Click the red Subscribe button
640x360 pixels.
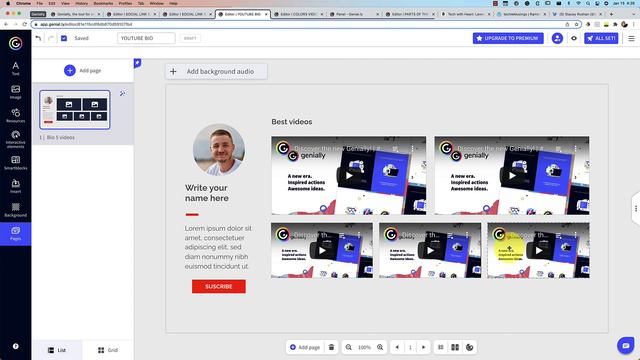tap(219, 287)
